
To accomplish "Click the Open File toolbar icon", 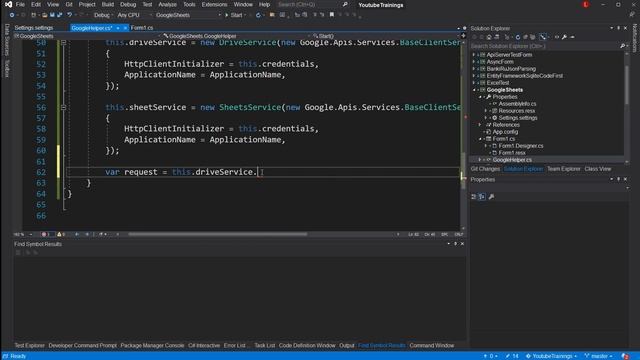I will [44, 15].
